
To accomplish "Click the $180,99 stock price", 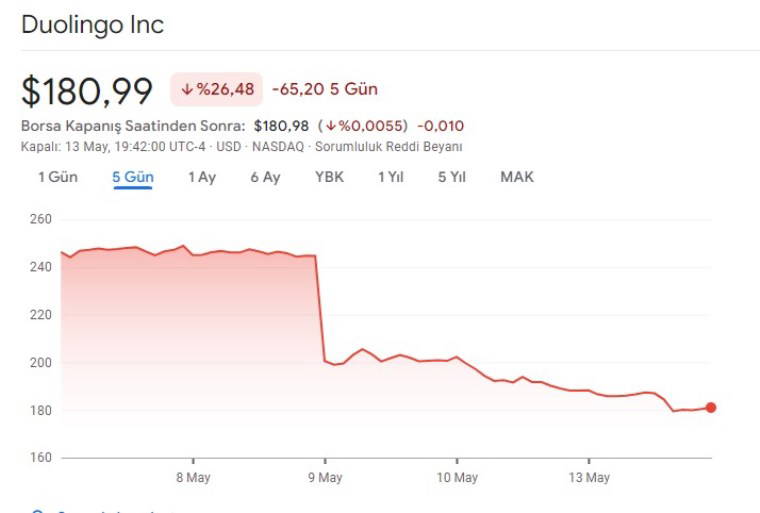I will point(87,91).
